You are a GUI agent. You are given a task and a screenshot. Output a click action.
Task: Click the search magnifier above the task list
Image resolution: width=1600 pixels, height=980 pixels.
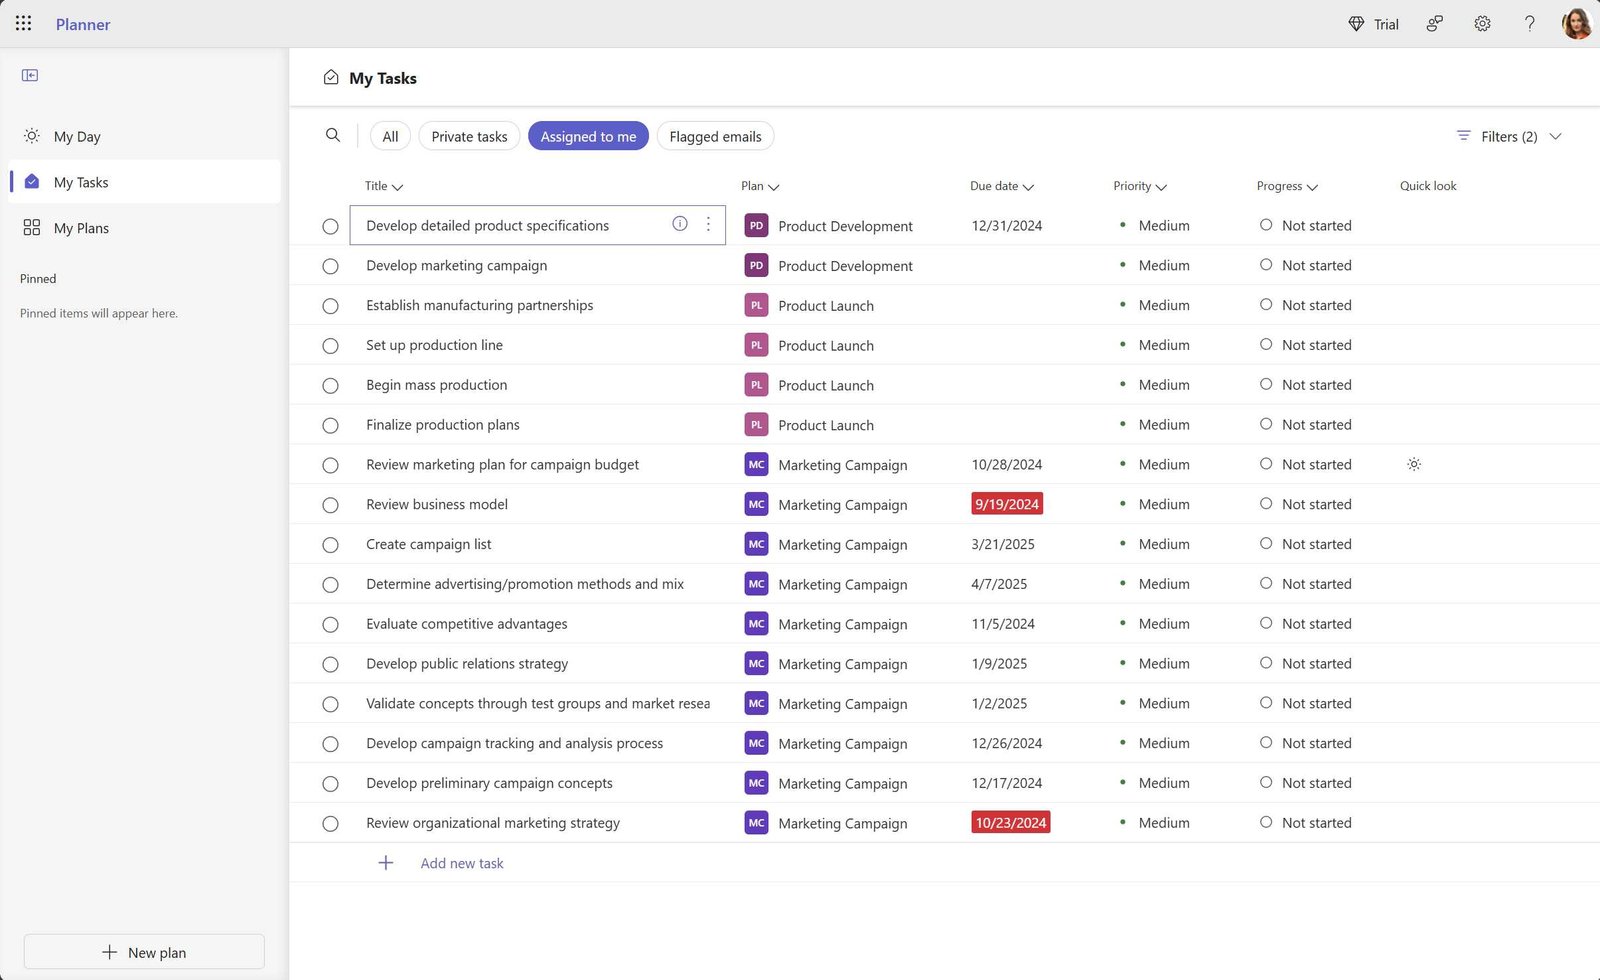(333, 135)
